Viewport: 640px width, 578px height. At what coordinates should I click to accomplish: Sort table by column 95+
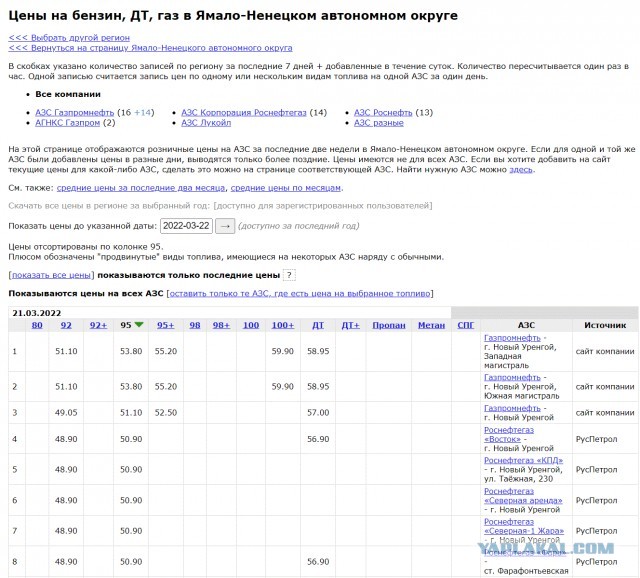tap(166, 325)
